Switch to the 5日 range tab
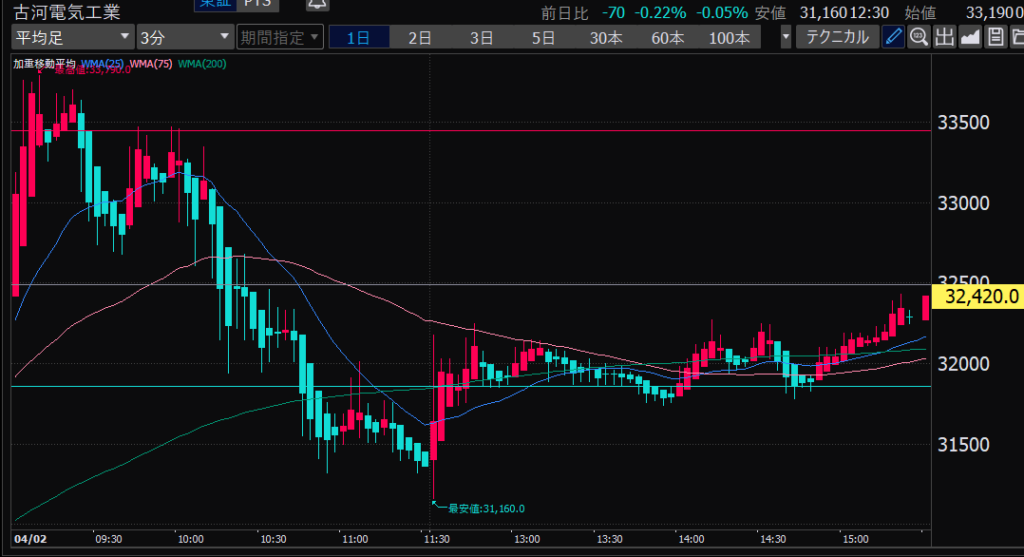 (543, 38)
